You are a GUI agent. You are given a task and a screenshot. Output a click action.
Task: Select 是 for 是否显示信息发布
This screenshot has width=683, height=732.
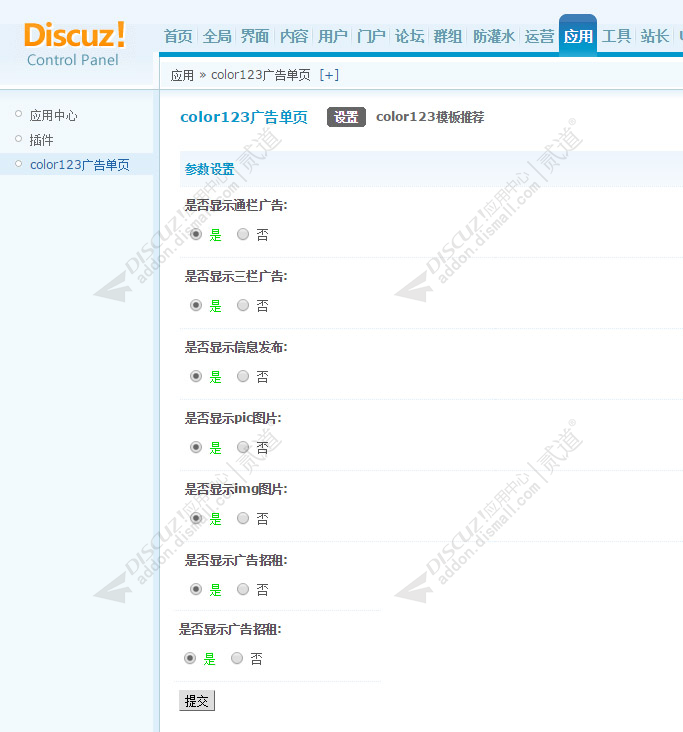coord(196,376)
